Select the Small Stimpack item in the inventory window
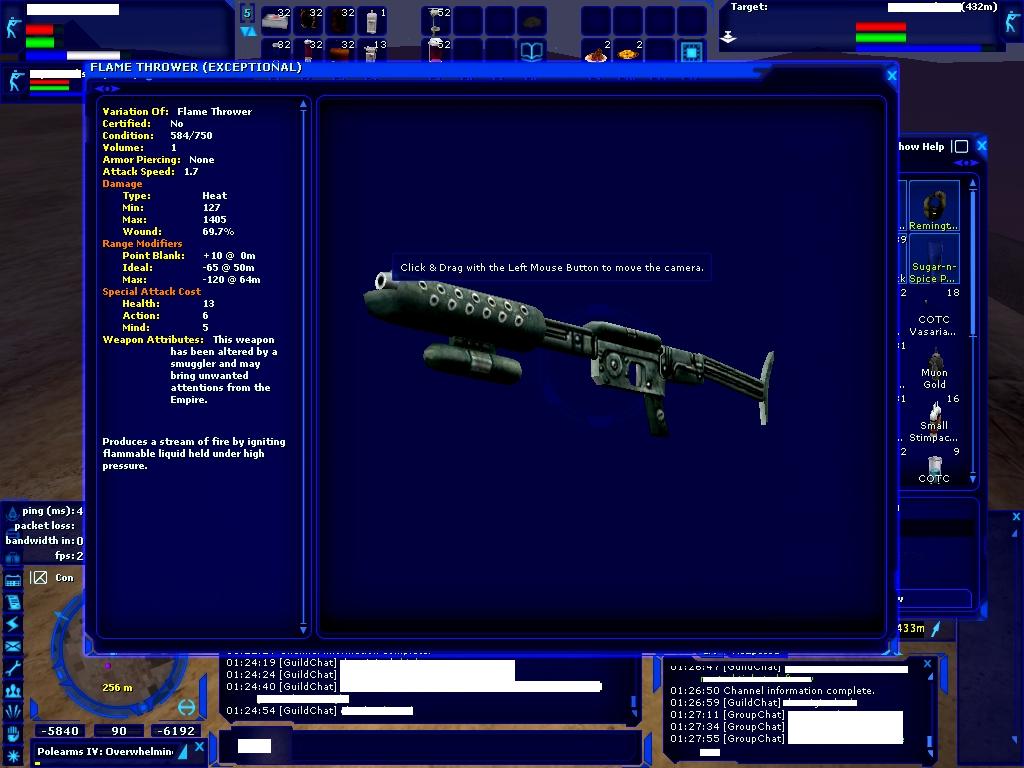The height and width of the screenshot is (768, 1024). pyautogui.click(x=934, y=420)
